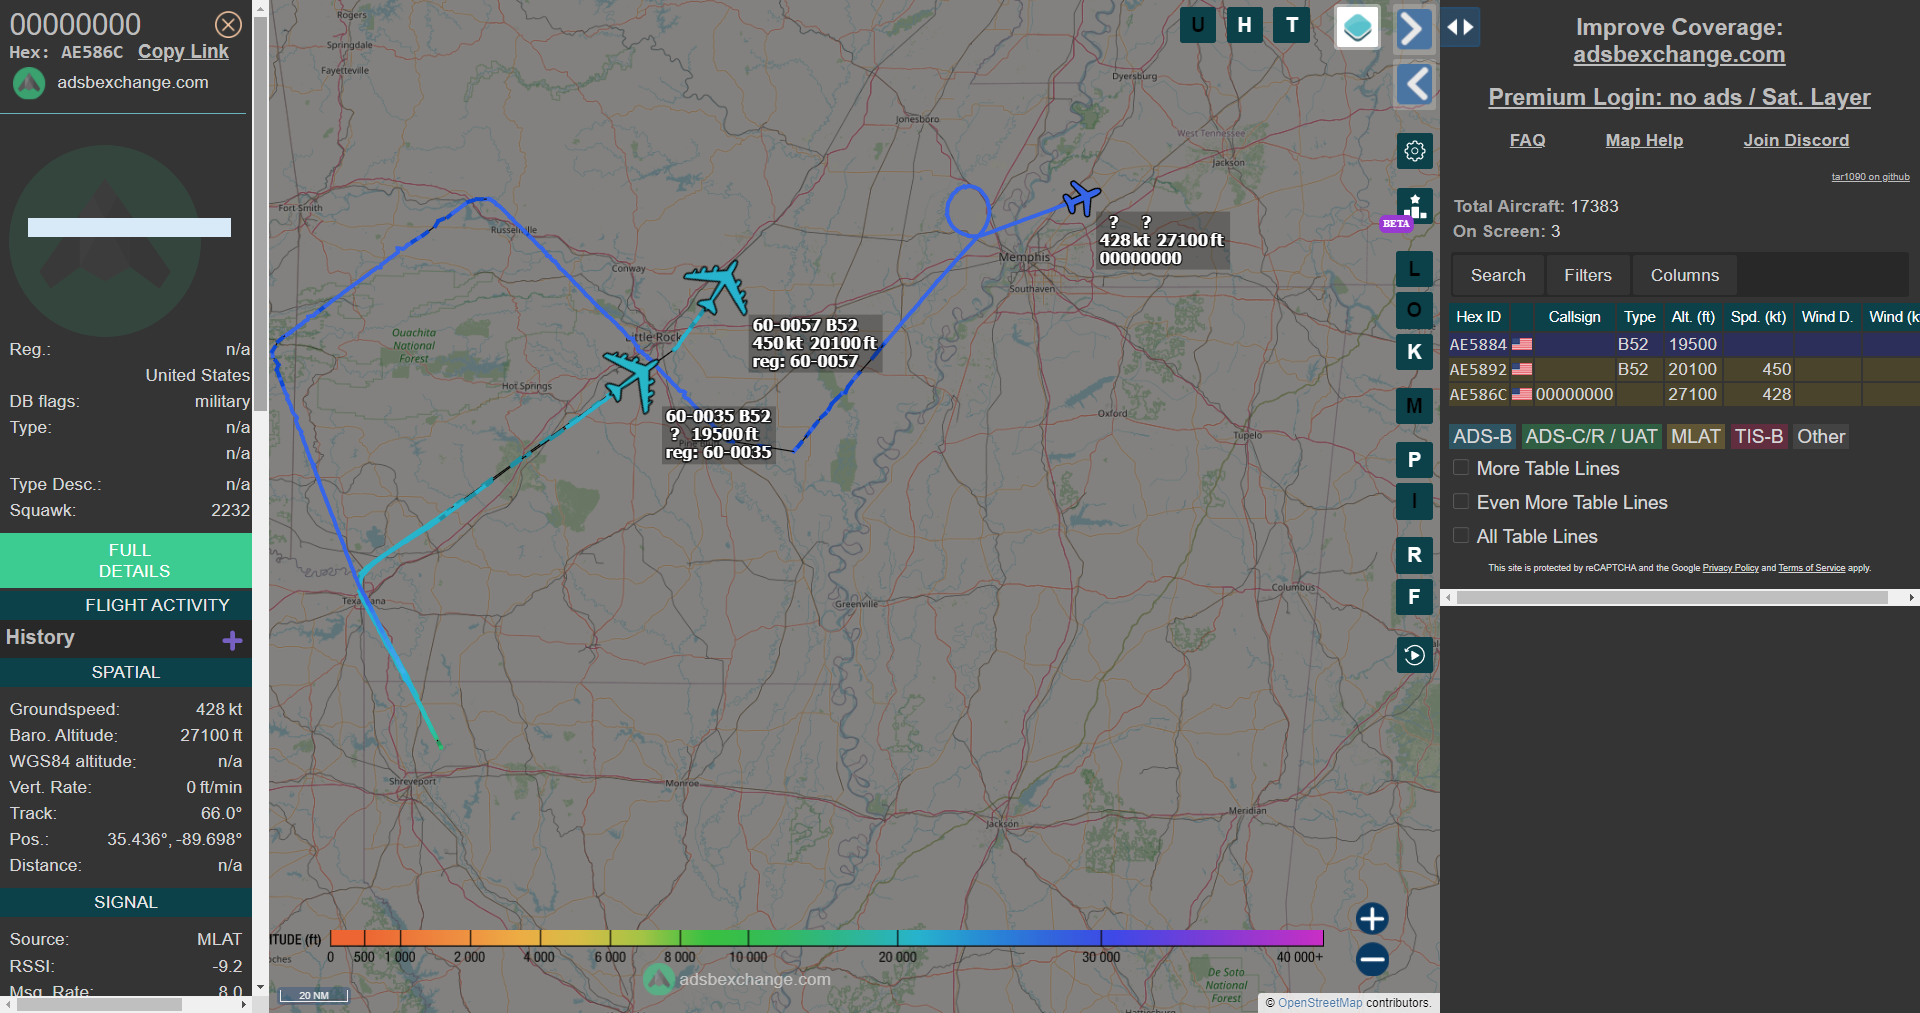Viewport: 1920px width, 1013px height.
Task: Open the Join Discord link
Action: click(x=1796, y=140)
